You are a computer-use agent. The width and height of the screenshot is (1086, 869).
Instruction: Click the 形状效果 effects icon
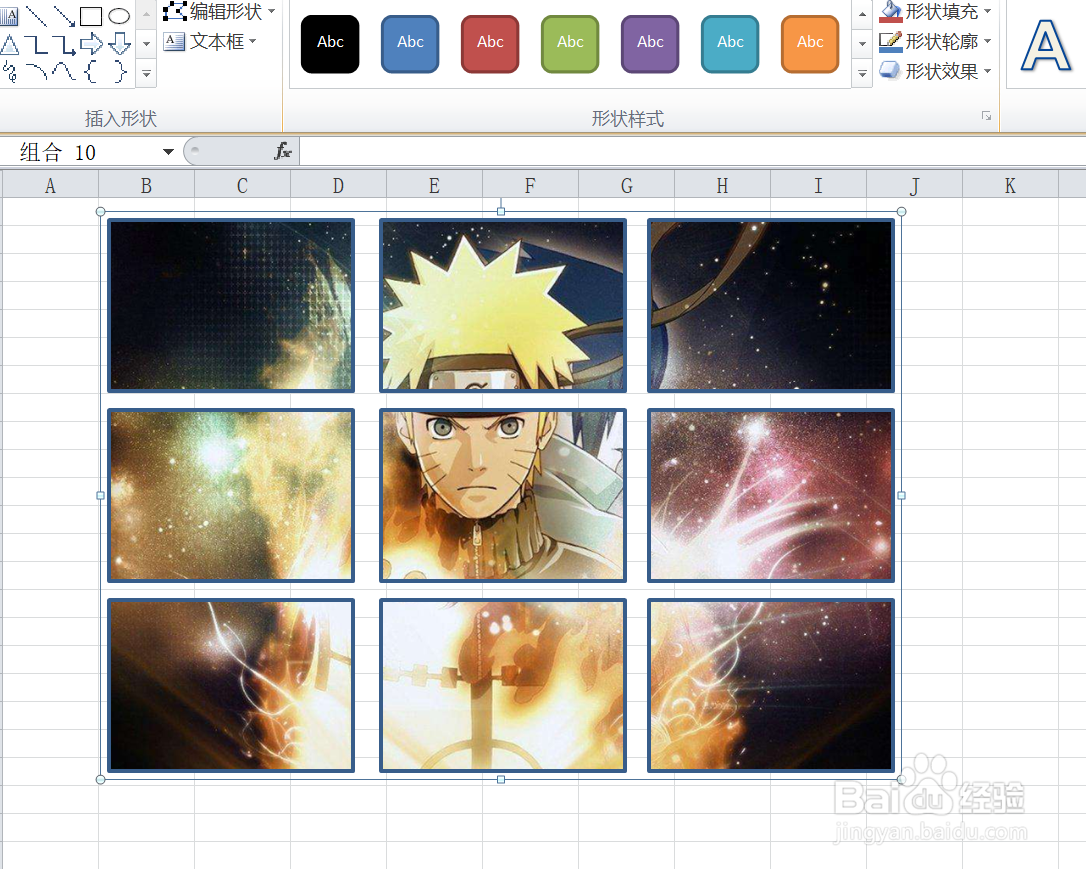890,71
